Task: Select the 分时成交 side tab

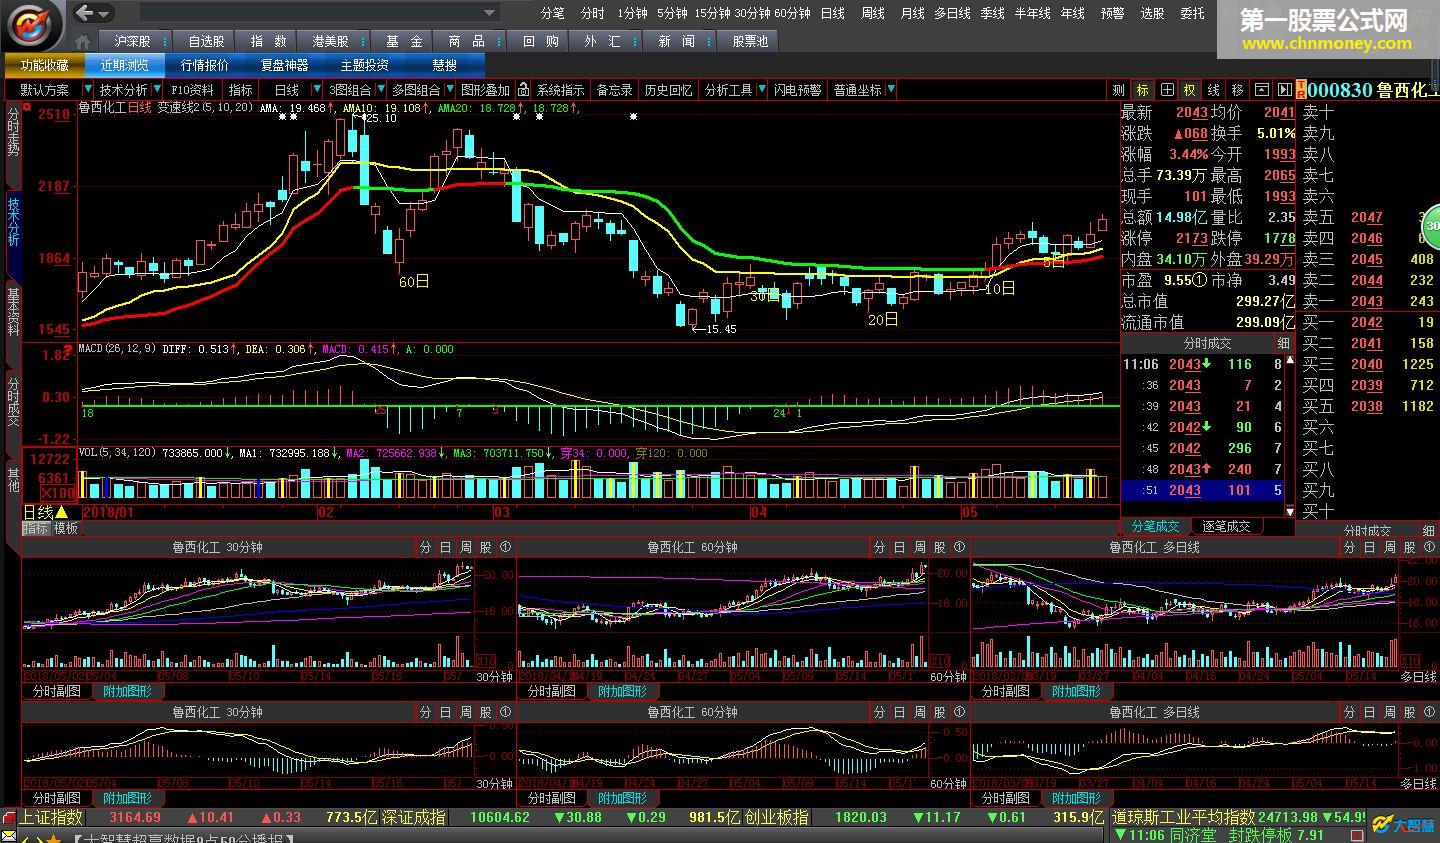Action: [x=13, y=402]
